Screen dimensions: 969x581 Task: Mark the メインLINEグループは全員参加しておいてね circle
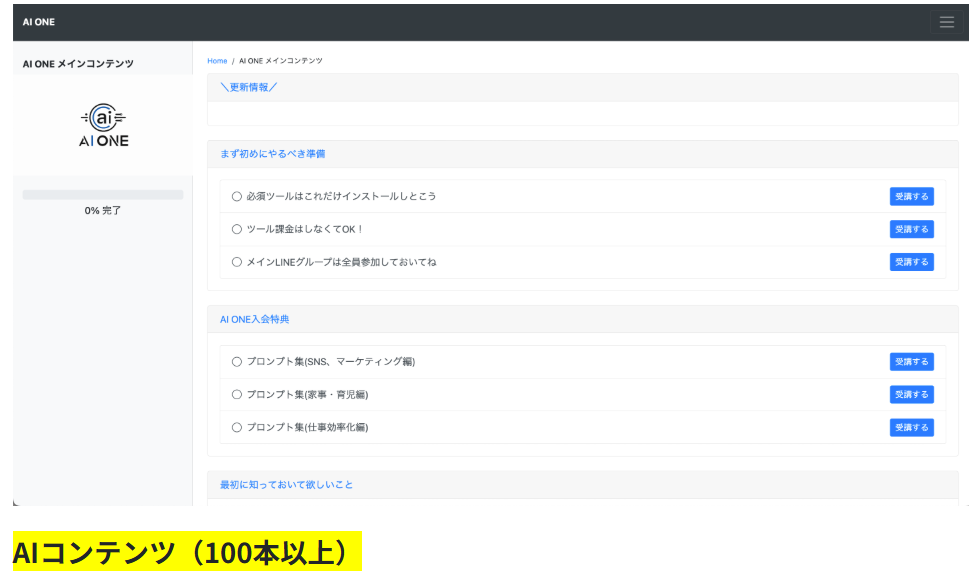tap(237, 262)
